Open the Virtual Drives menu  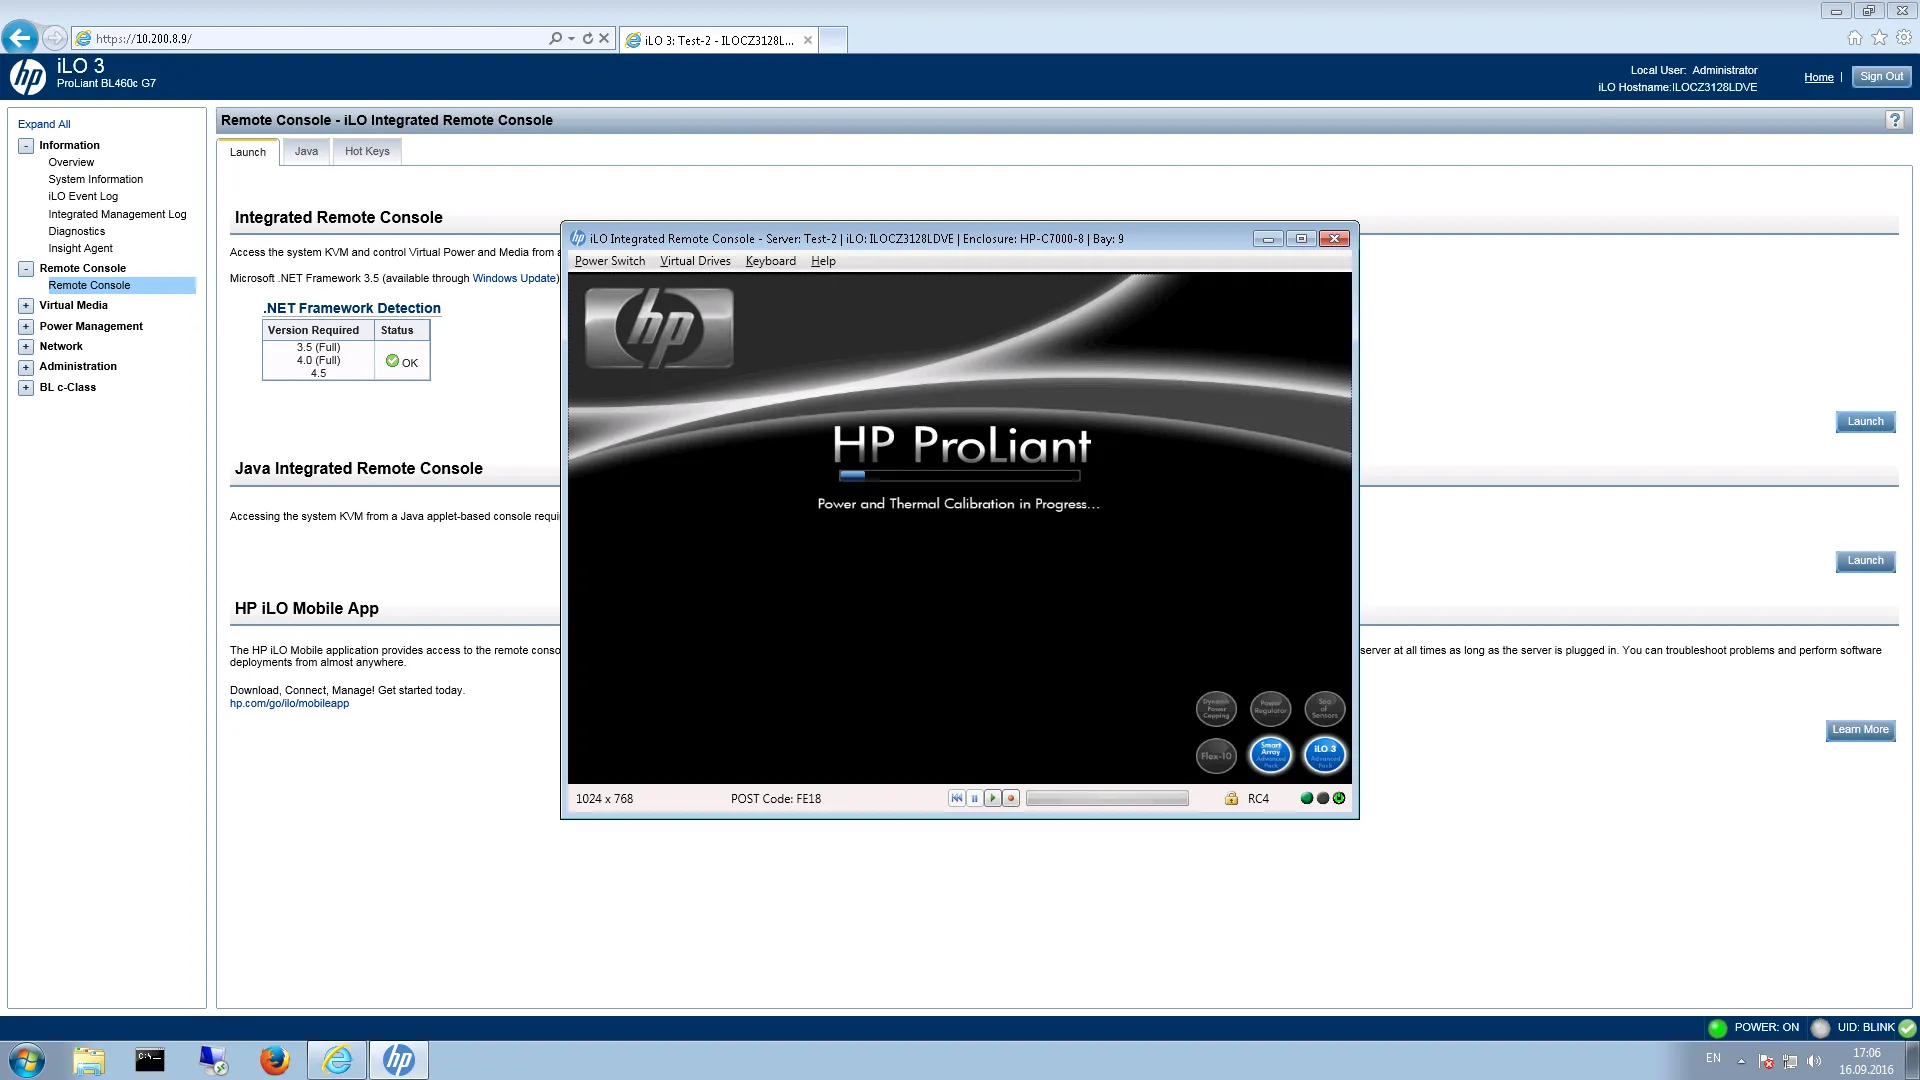695,261
